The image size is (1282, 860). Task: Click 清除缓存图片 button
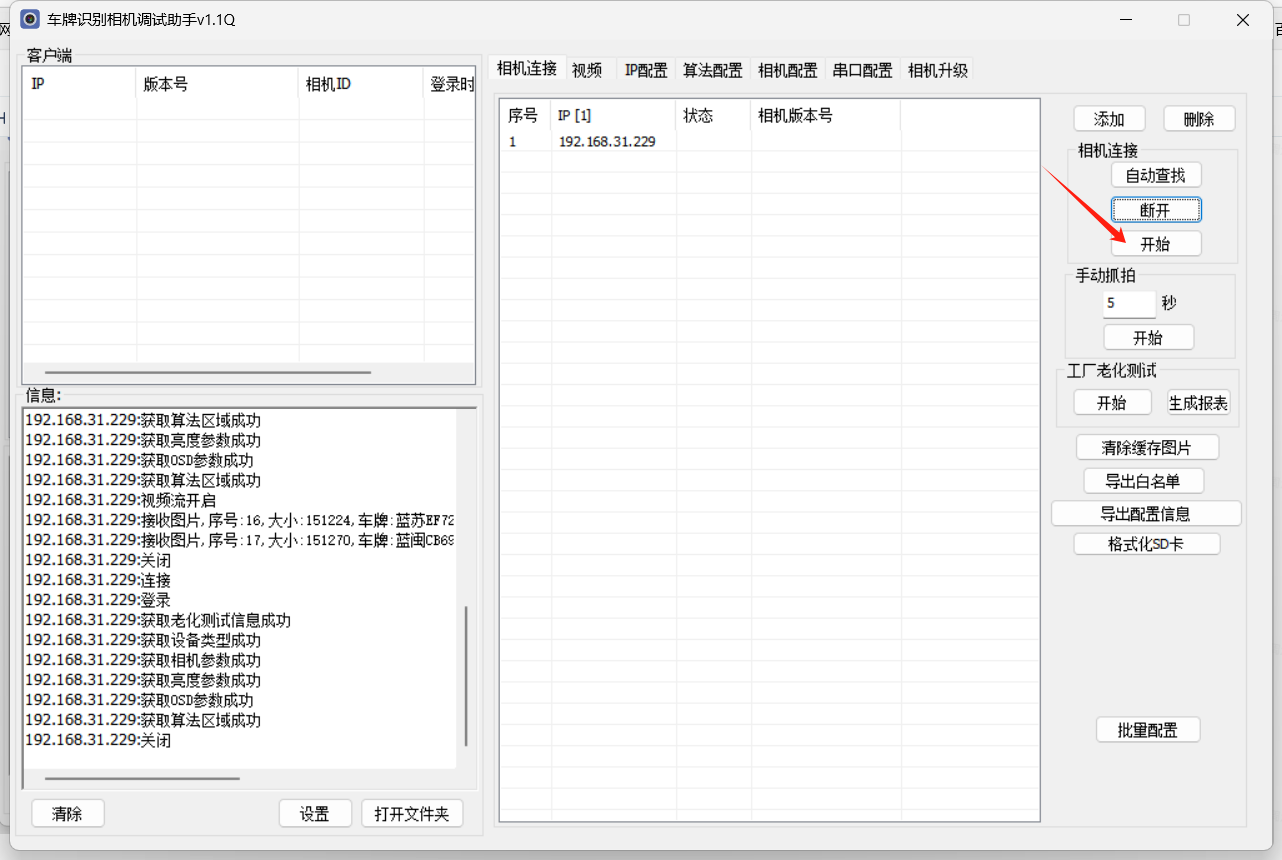click(1148, 447)
